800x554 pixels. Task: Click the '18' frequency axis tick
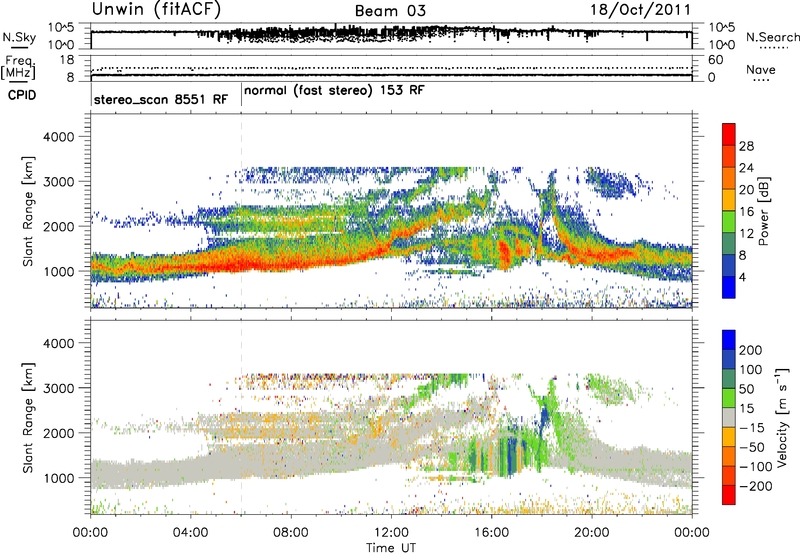click(x=67, y=60)
